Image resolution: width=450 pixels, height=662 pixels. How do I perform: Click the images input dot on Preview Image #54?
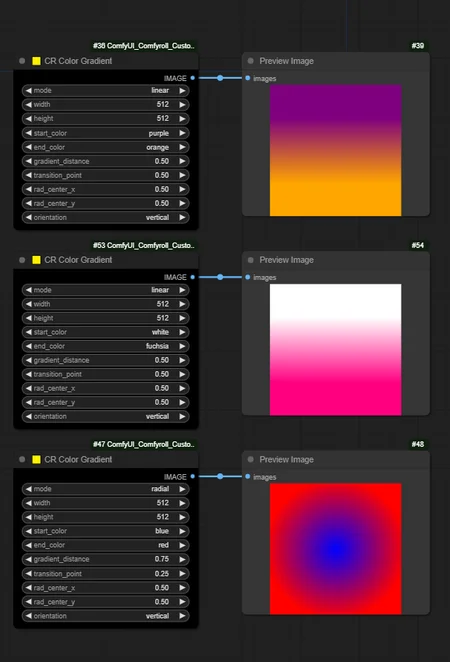coord(248,277)
